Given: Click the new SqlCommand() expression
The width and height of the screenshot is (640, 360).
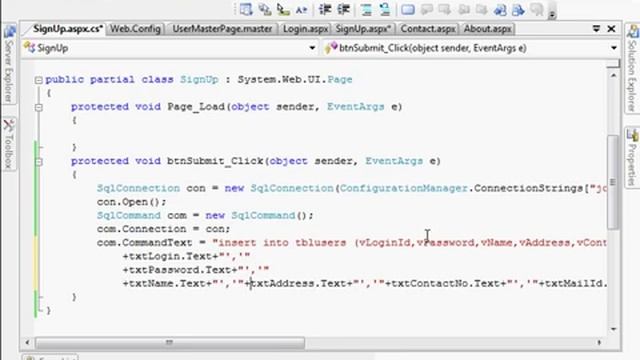Looking at the screenshot, I should [x=259, y=216].
